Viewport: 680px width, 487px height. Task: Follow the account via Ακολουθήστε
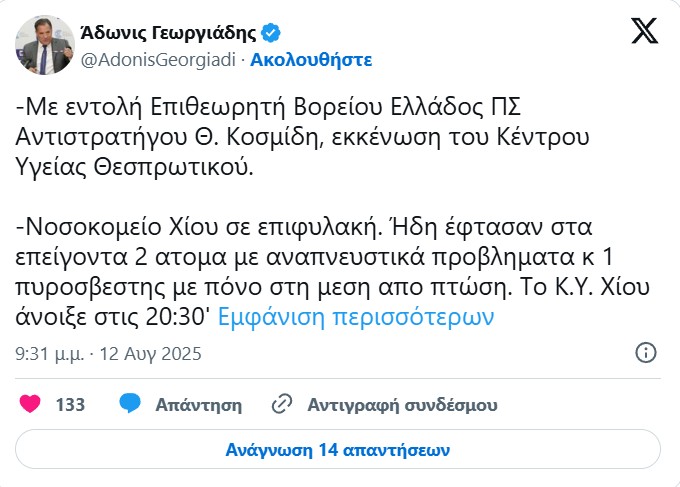click(x=311, y=59)
